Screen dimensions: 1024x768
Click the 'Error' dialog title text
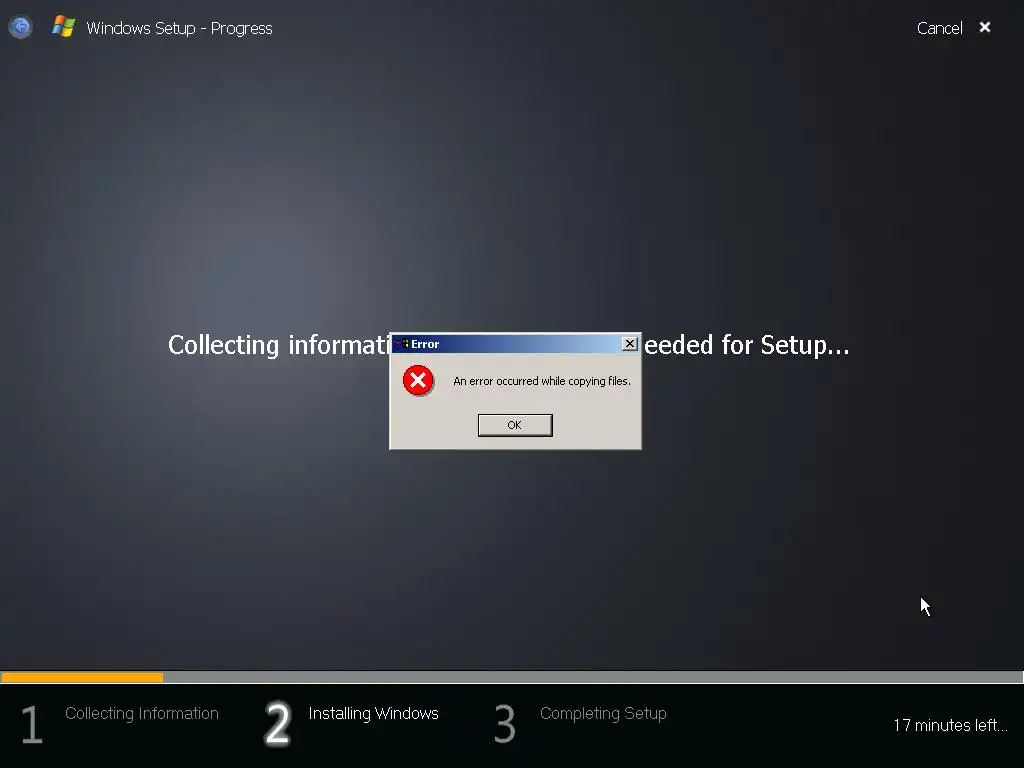424,344
